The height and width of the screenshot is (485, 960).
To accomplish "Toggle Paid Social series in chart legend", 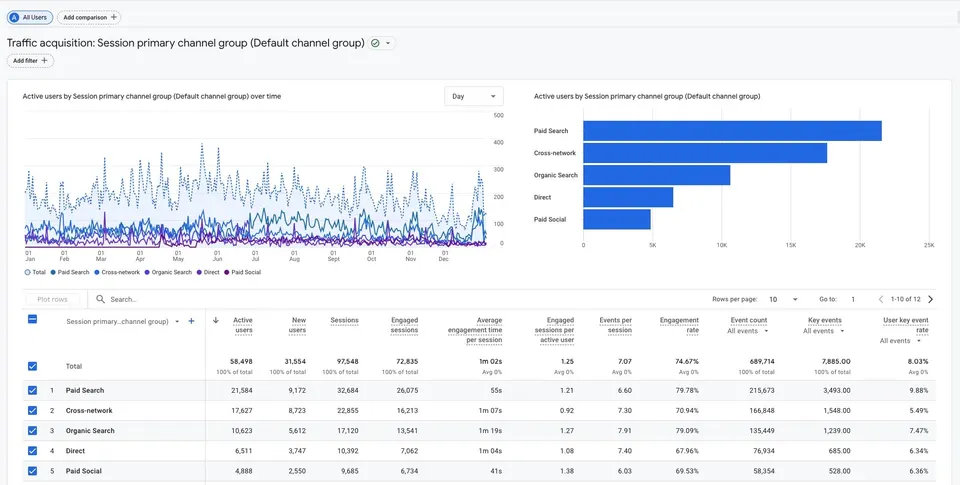I will [x=243, y=273].
